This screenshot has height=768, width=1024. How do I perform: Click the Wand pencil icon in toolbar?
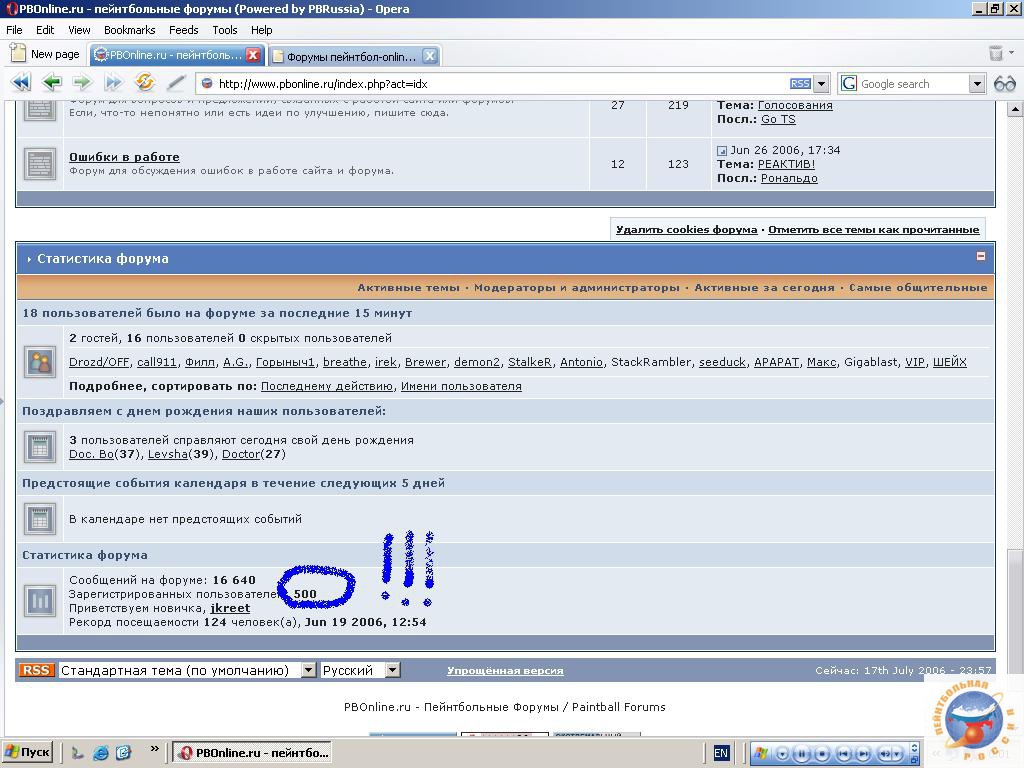[x=176, y=83]
